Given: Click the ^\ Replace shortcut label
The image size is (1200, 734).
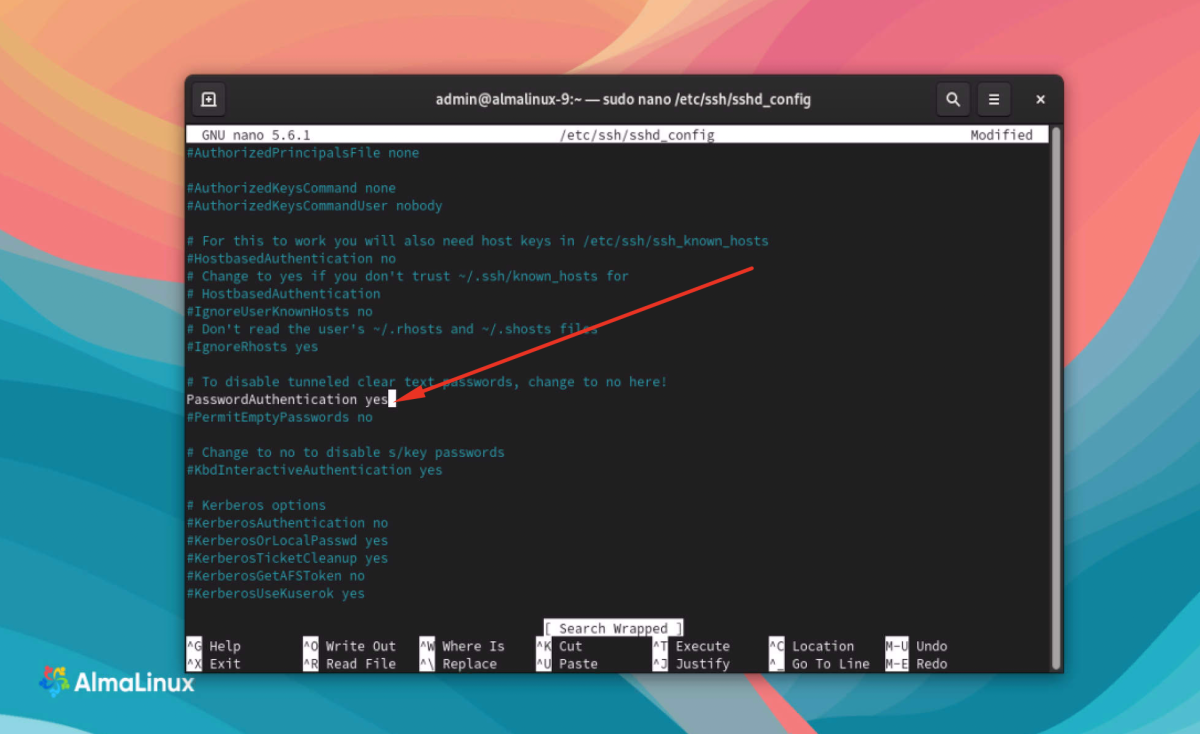Looking at the screenshot, I should (458, 664).
